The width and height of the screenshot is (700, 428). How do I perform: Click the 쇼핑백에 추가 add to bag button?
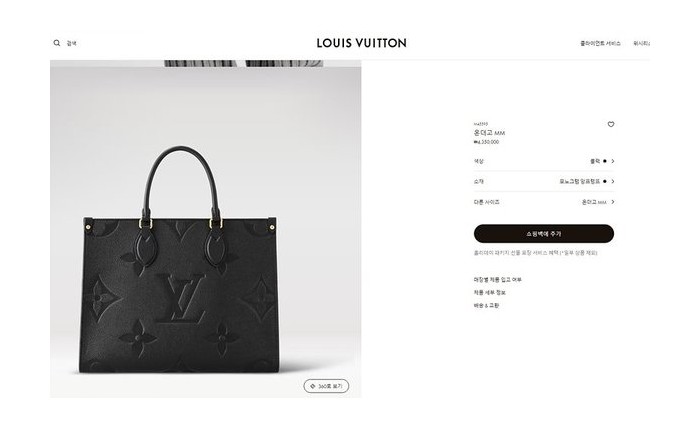tap(544, 234)
